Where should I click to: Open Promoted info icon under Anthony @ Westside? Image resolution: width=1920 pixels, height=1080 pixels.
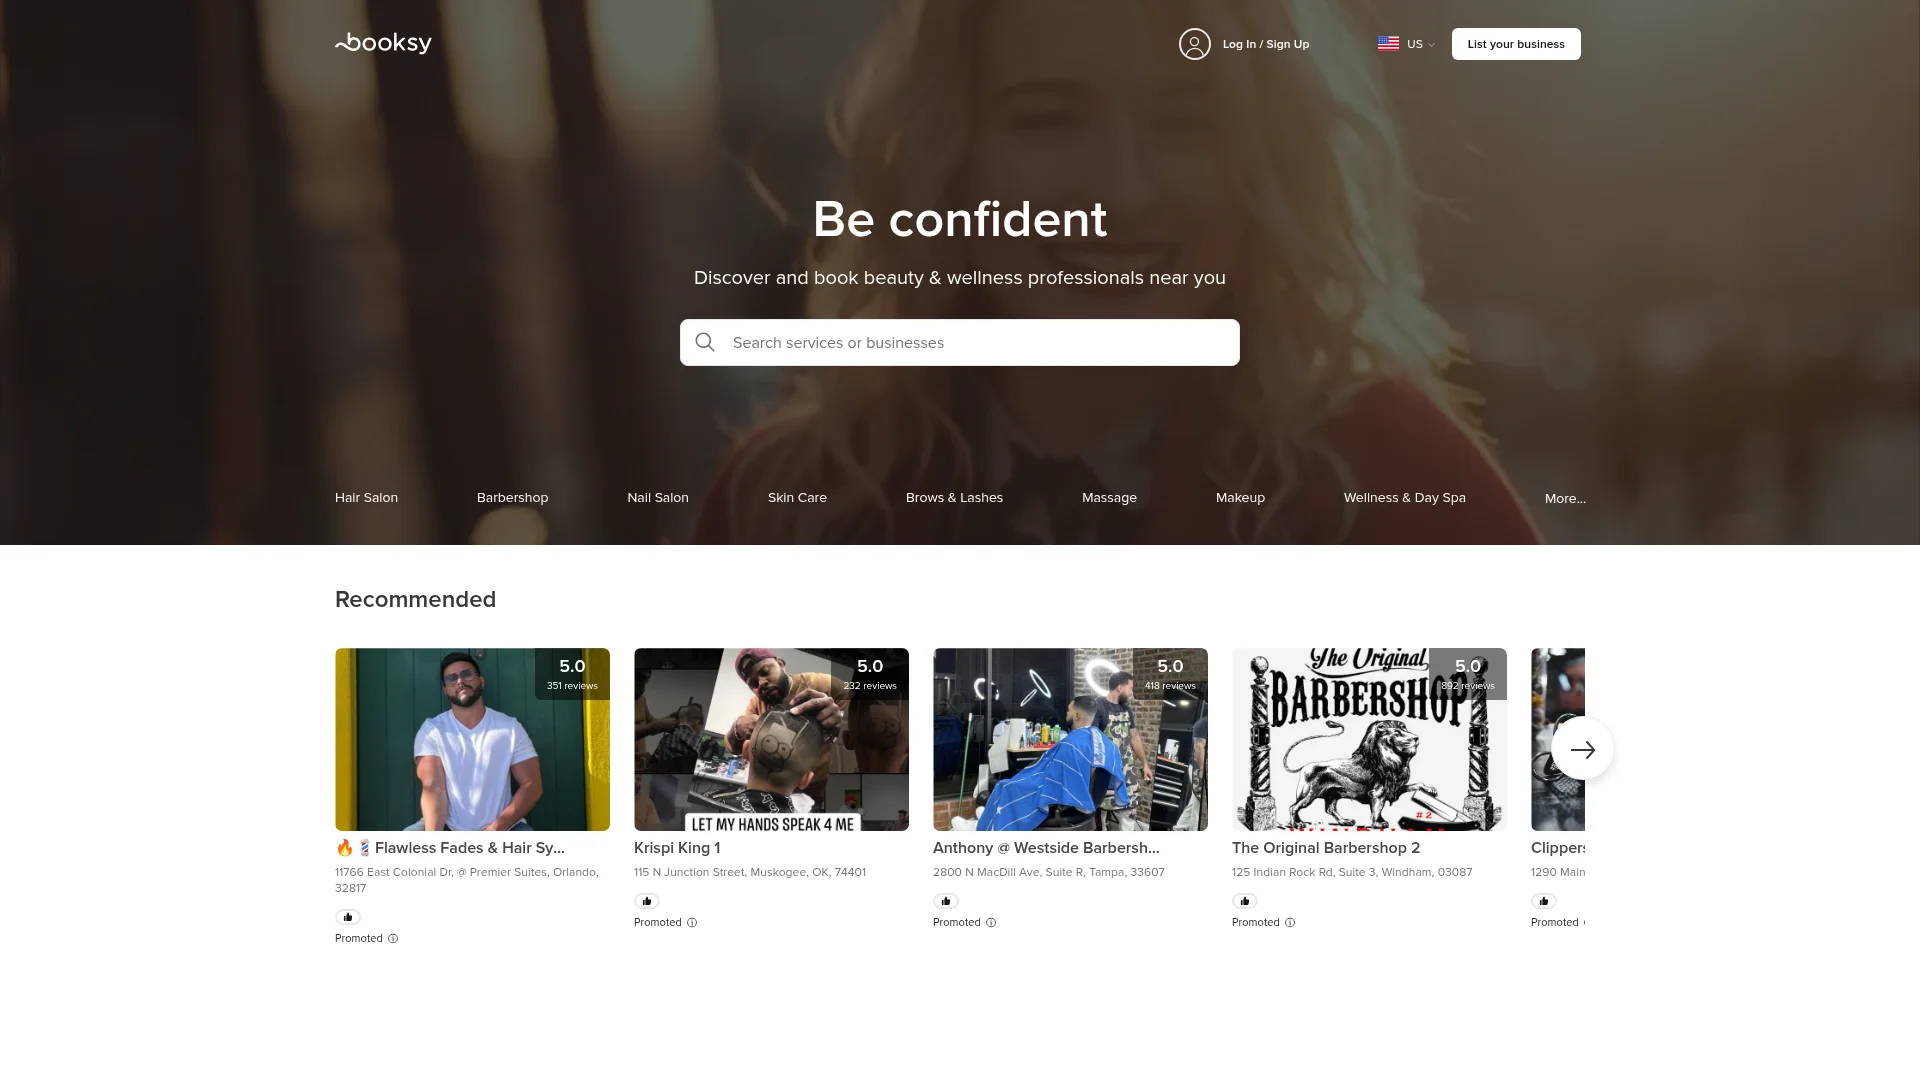coord(991,923)
